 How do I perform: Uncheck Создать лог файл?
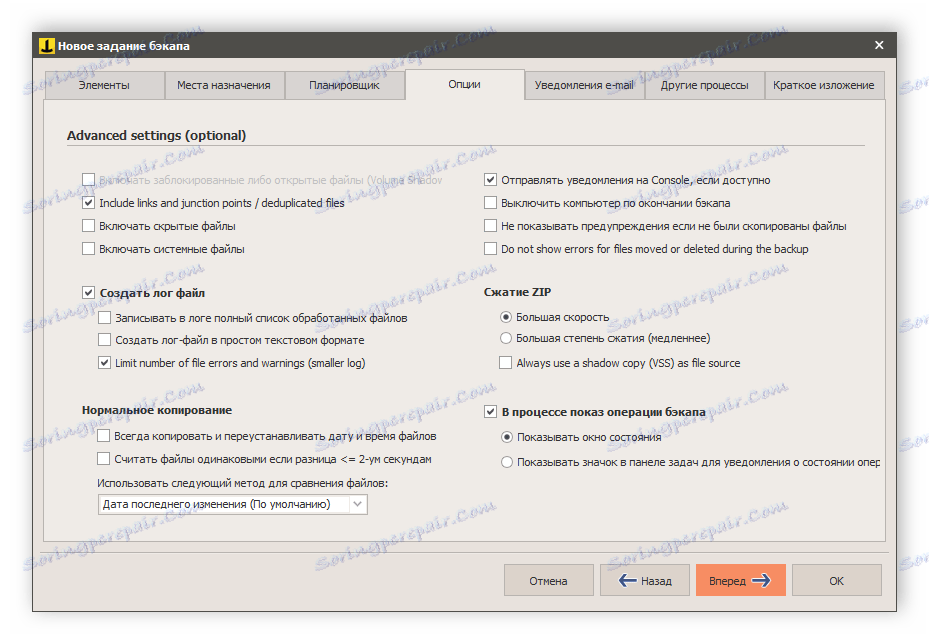click(x=88, y=293)
